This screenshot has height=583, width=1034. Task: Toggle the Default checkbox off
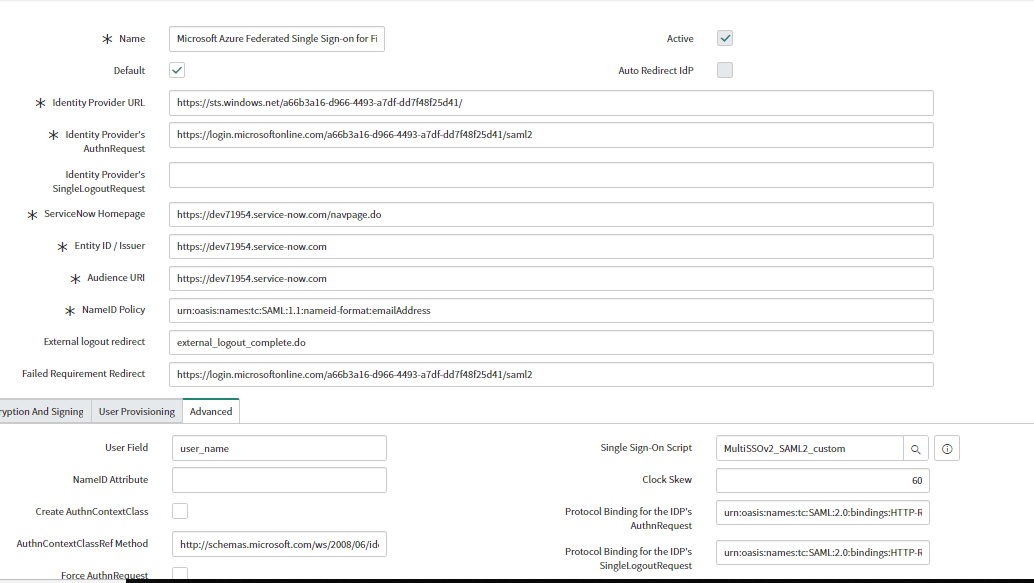[x=176, y=70]
